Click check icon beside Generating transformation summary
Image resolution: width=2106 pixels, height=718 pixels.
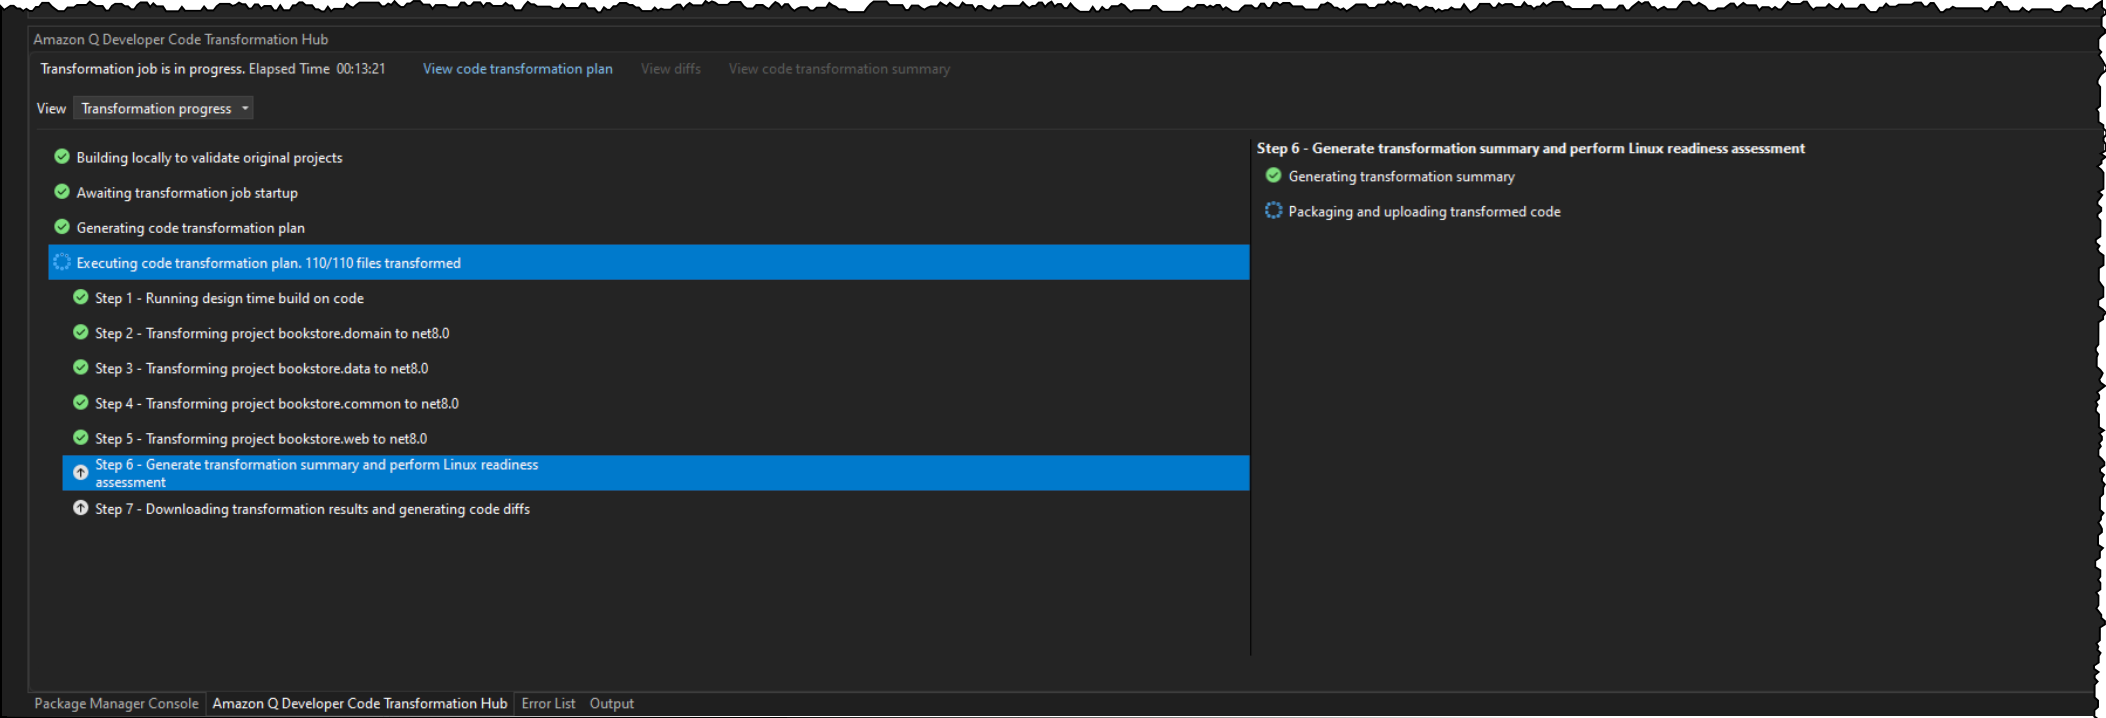pos(1273,175)
